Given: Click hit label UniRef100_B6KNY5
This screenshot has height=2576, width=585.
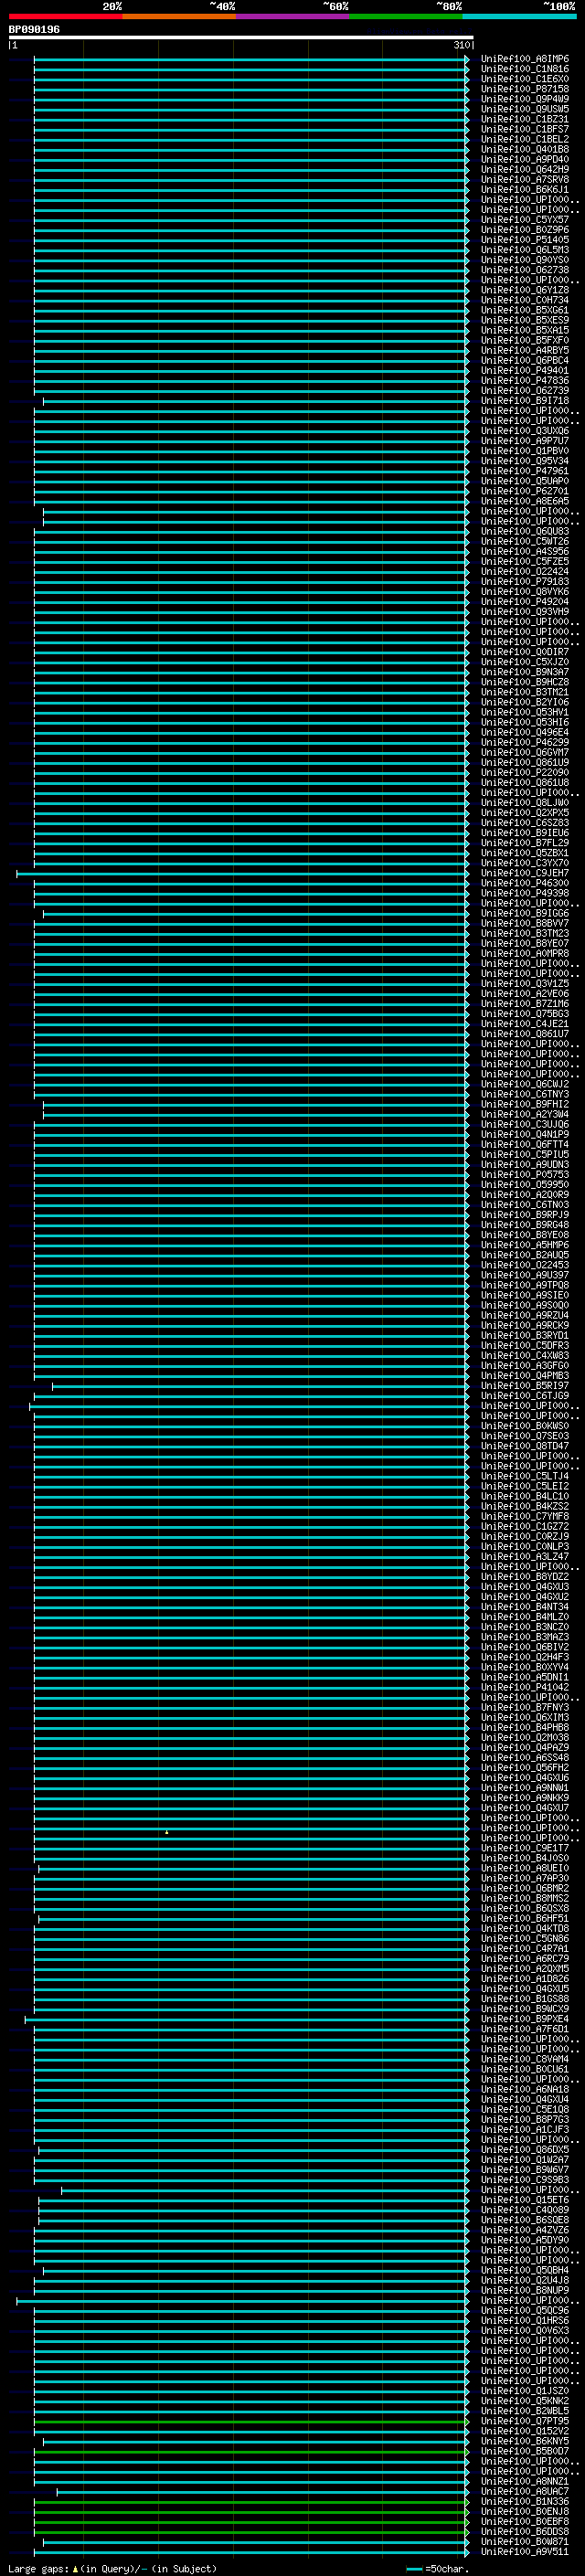Looking at the screenshot, I should (x=525, y=2441).
